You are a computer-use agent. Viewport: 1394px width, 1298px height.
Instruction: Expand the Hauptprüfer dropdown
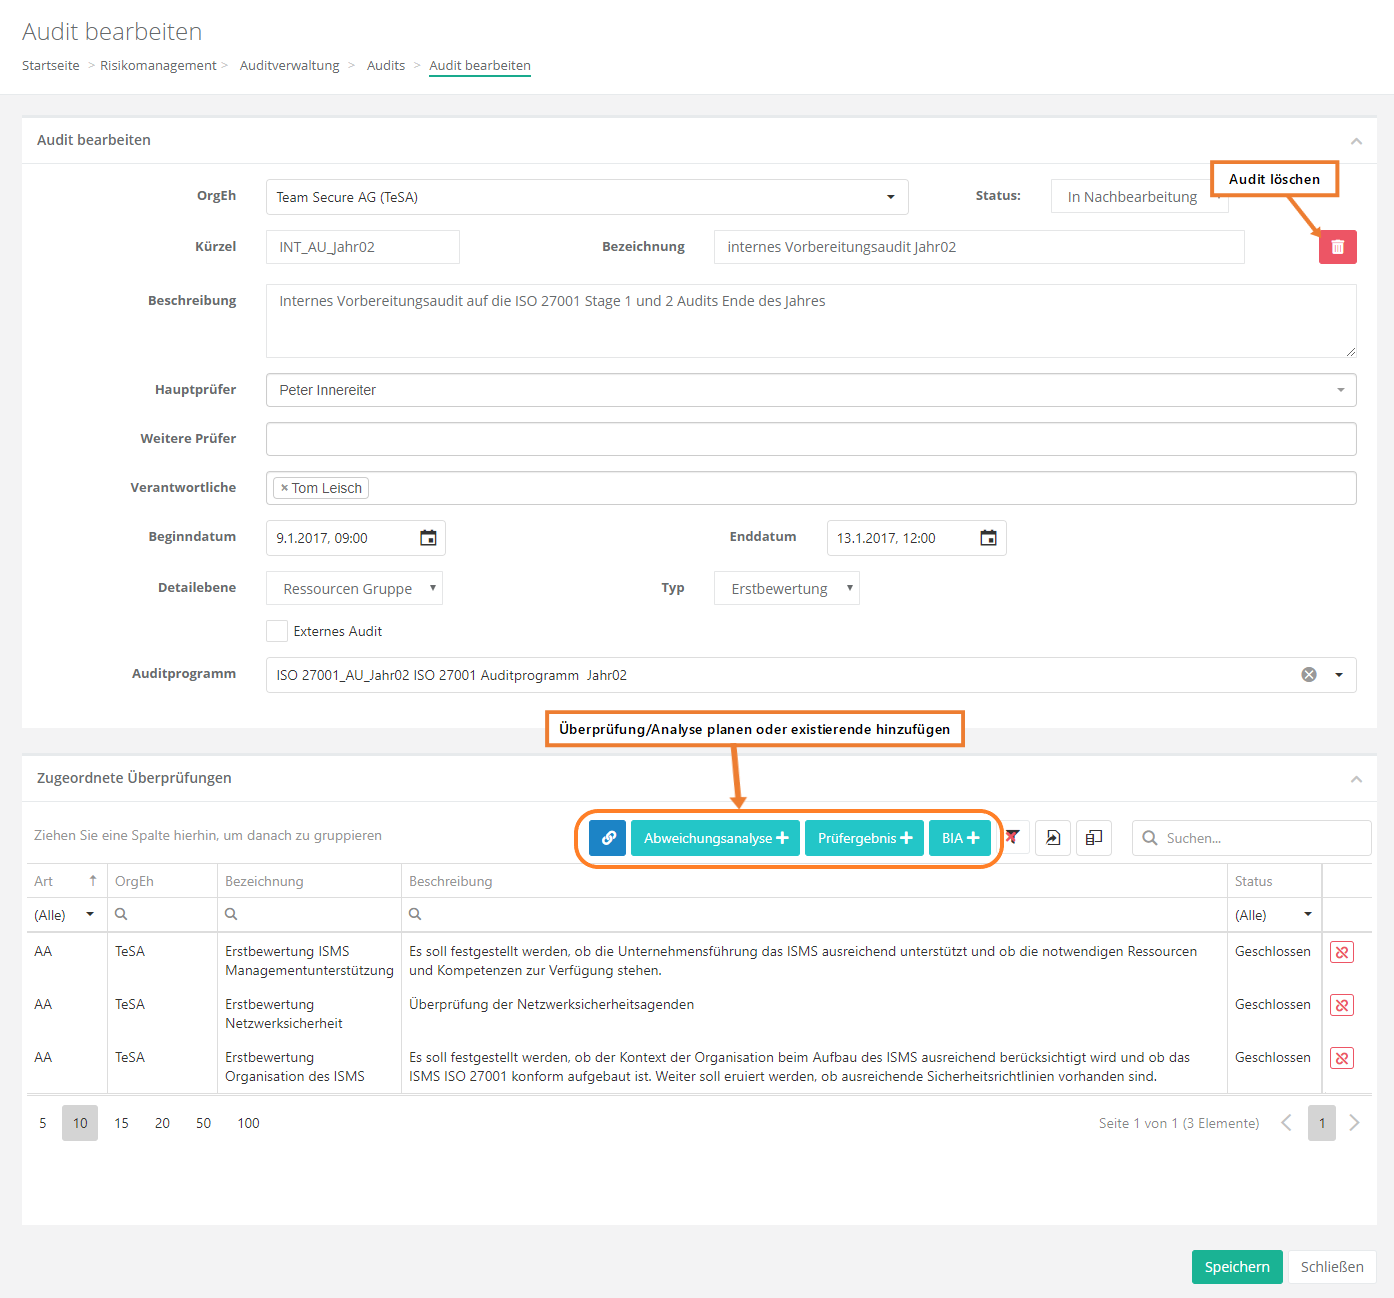click(1340, 390)
